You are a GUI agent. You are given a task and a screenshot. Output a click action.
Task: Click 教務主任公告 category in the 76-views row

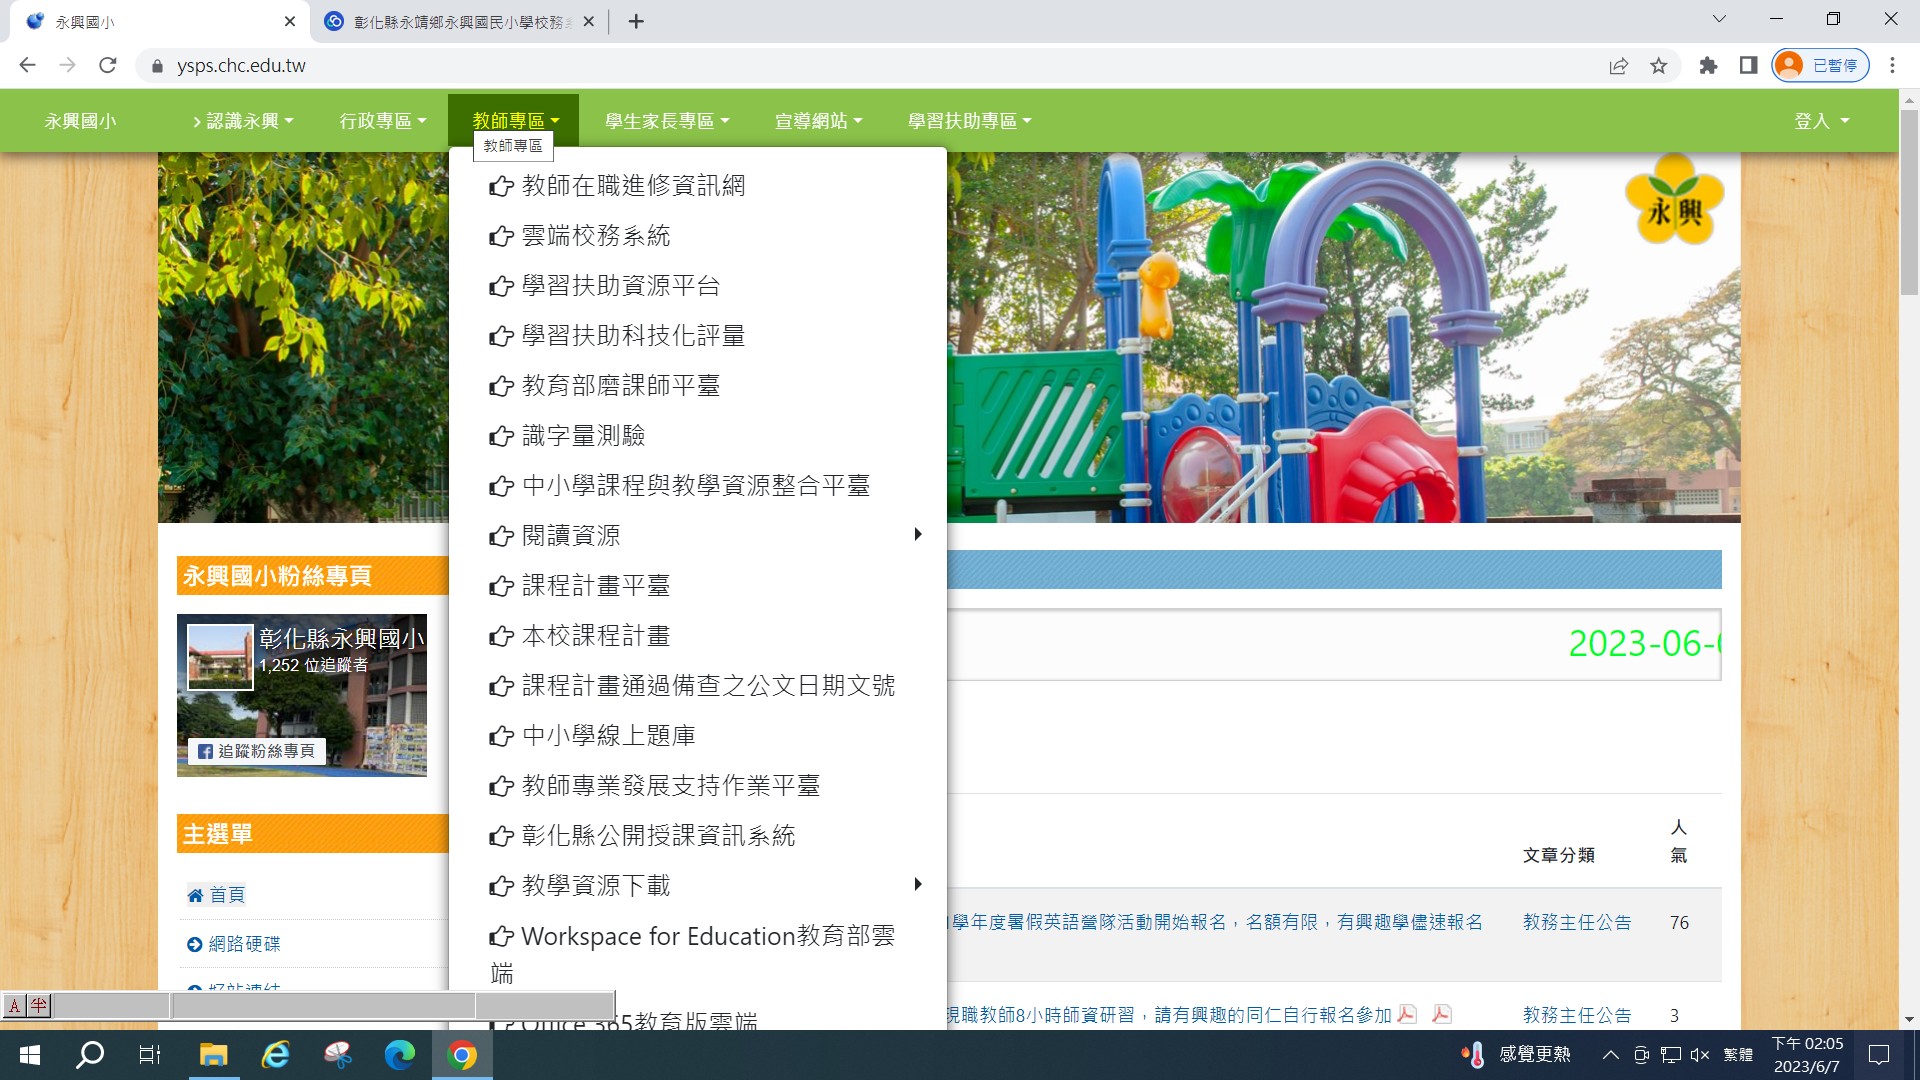(1577, 922)
